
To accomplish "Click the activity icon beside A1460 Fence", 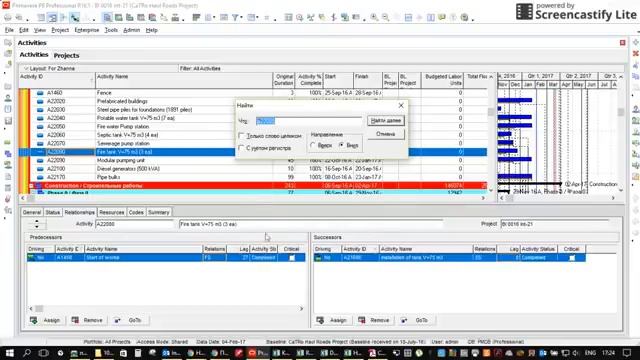I will click(40, 93).
